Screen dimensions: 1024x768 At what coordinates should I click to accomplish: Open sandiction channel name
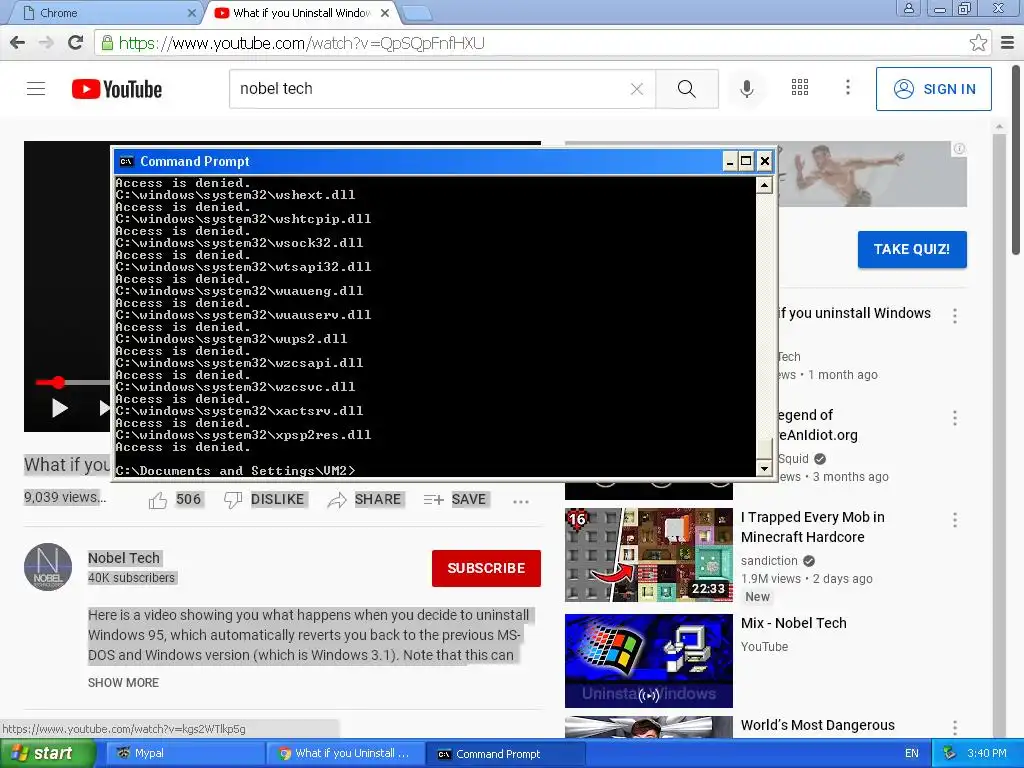coord(769,560)
